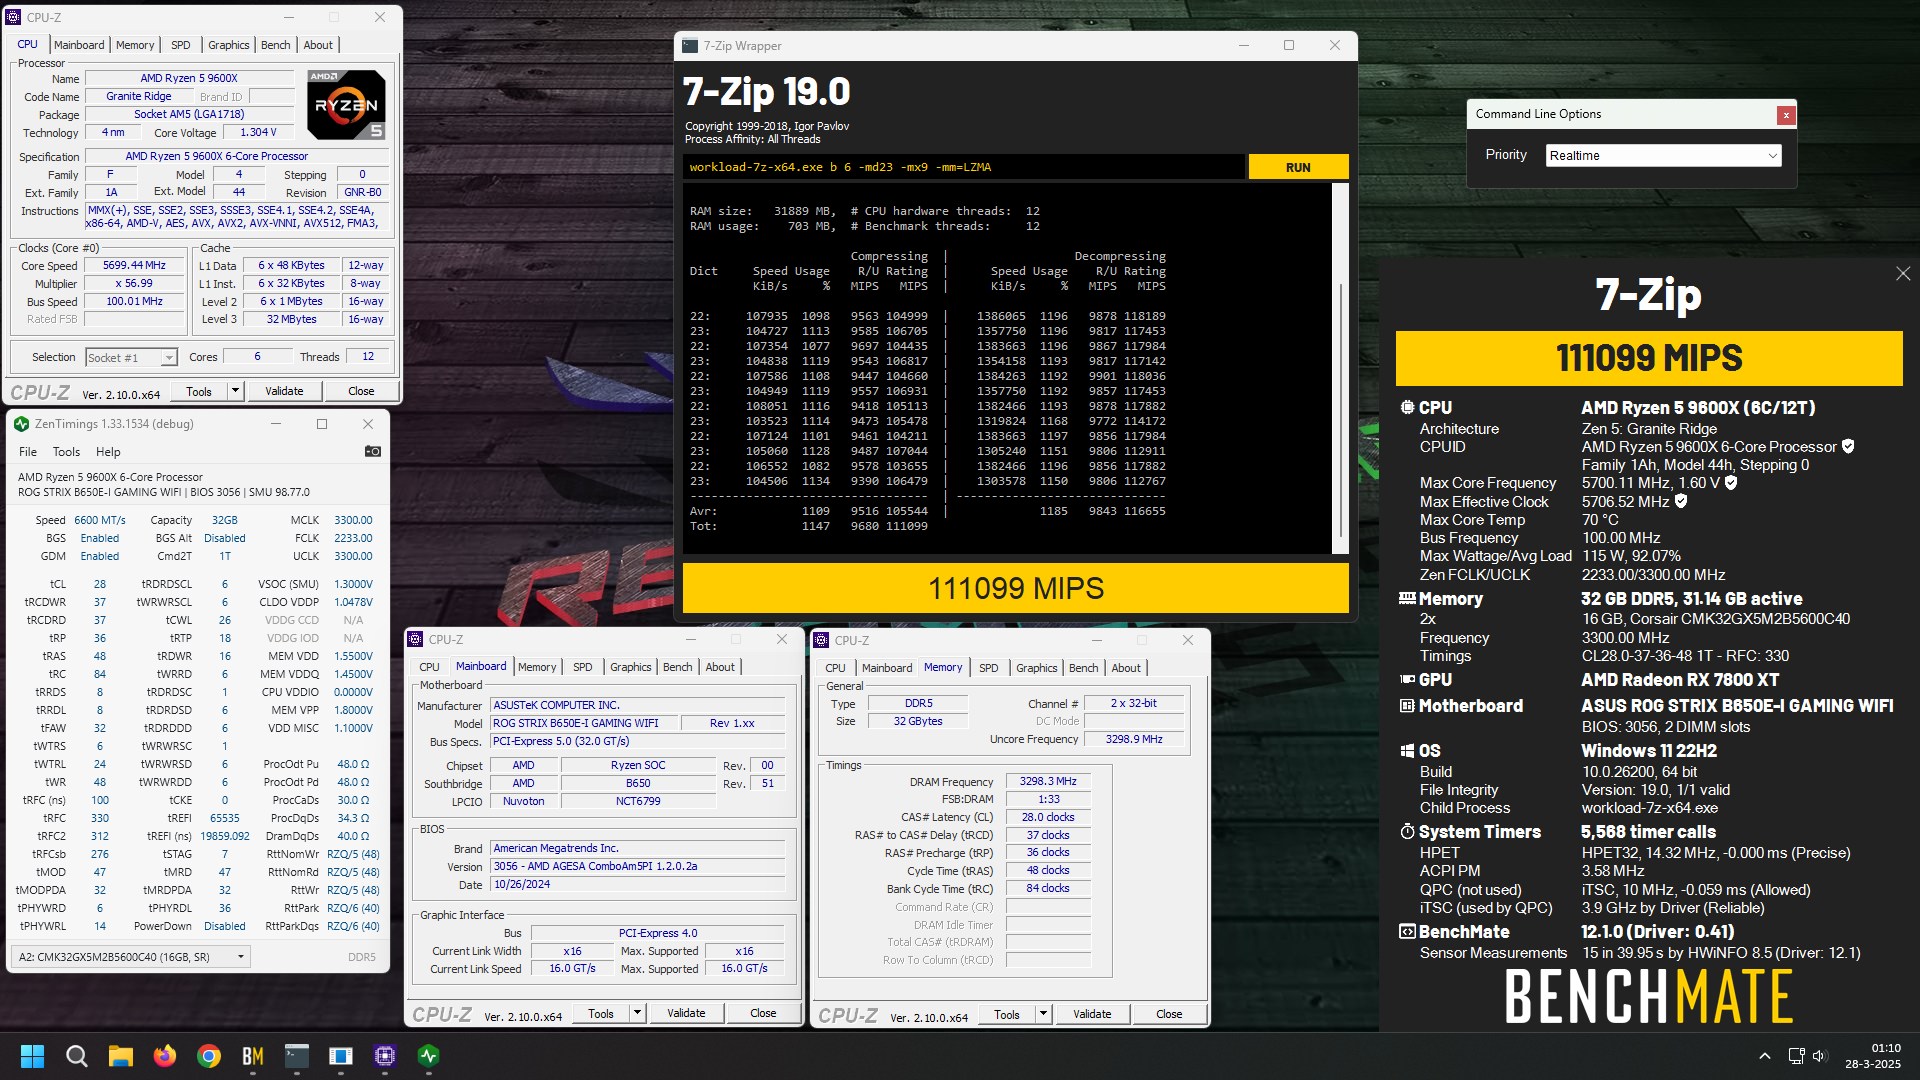Expand Tools arrow in Memory CPU-Z
Screen dimensions: 1920x1080
point(1043,1014)
